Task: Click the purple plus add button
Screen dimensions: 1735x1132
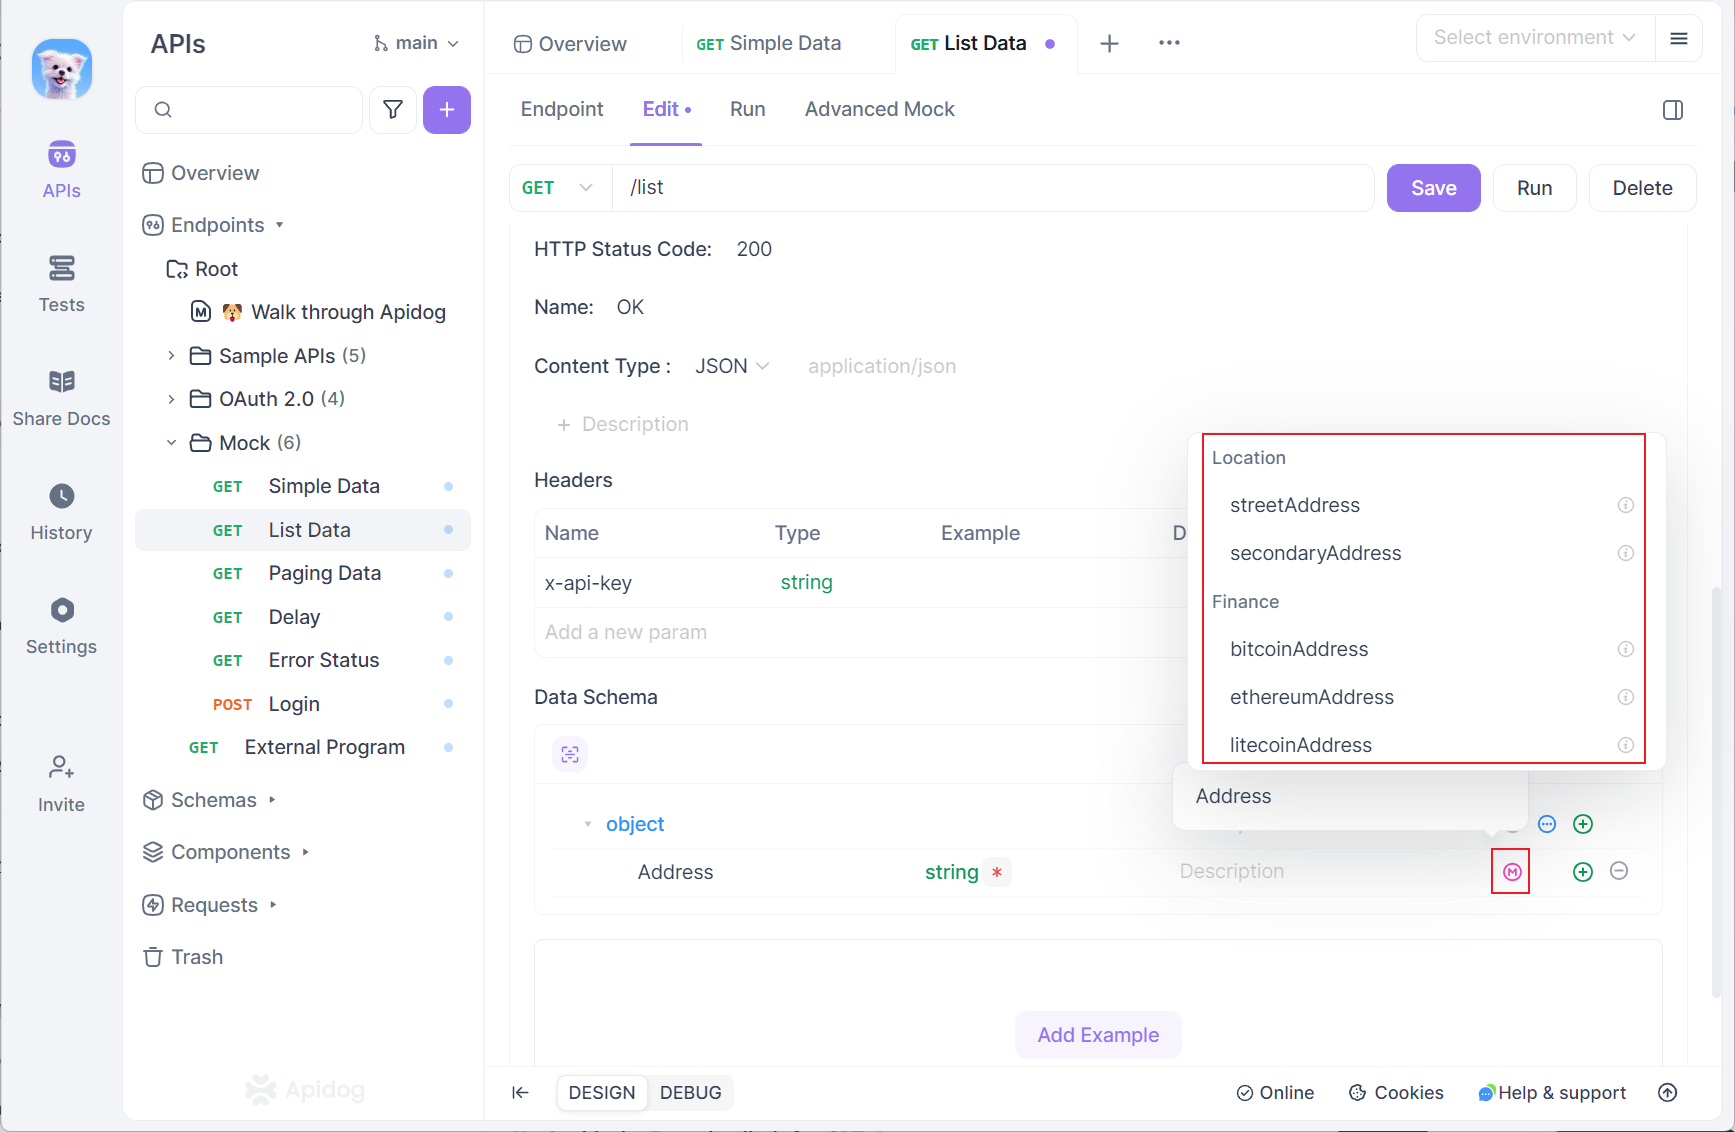Action: tap(447, 110)
